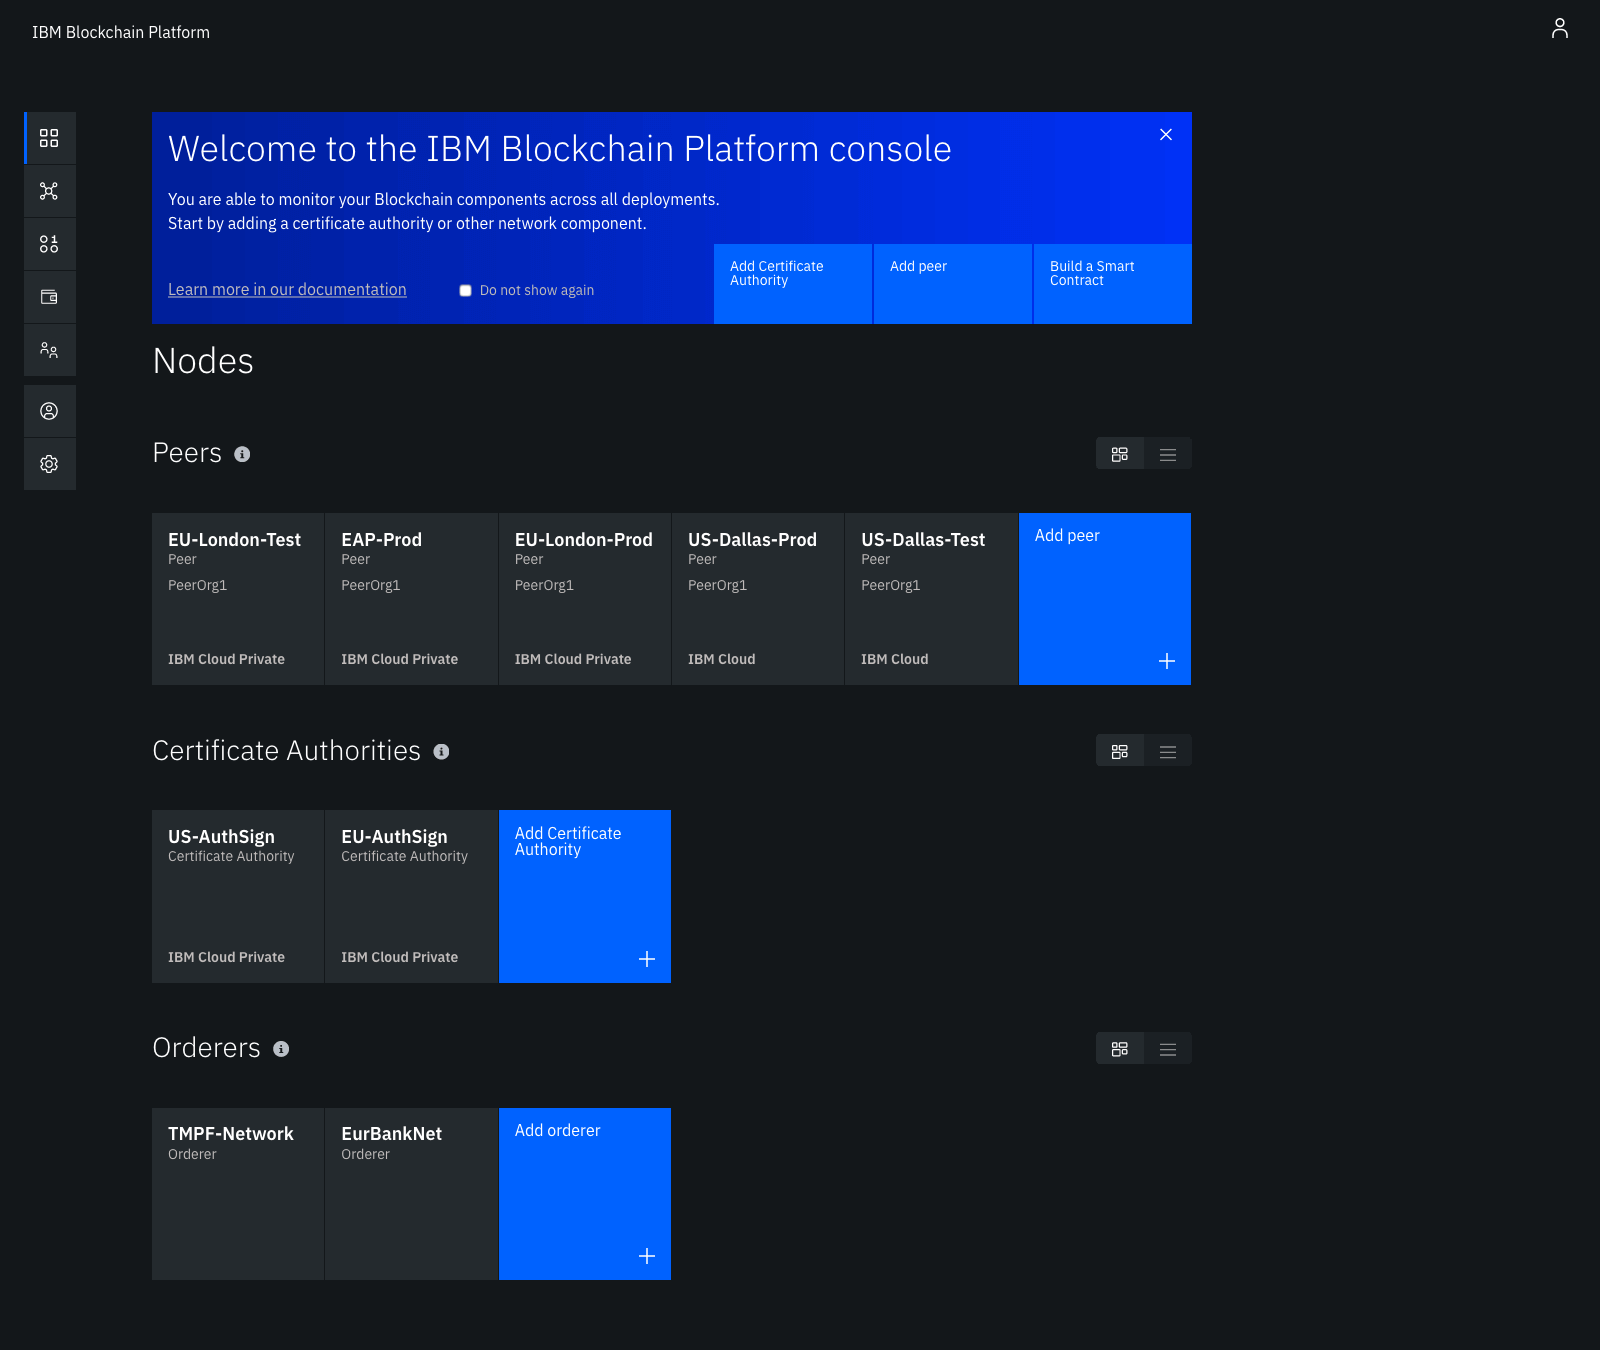Select the Smart contracts sidebar icon

49,243
